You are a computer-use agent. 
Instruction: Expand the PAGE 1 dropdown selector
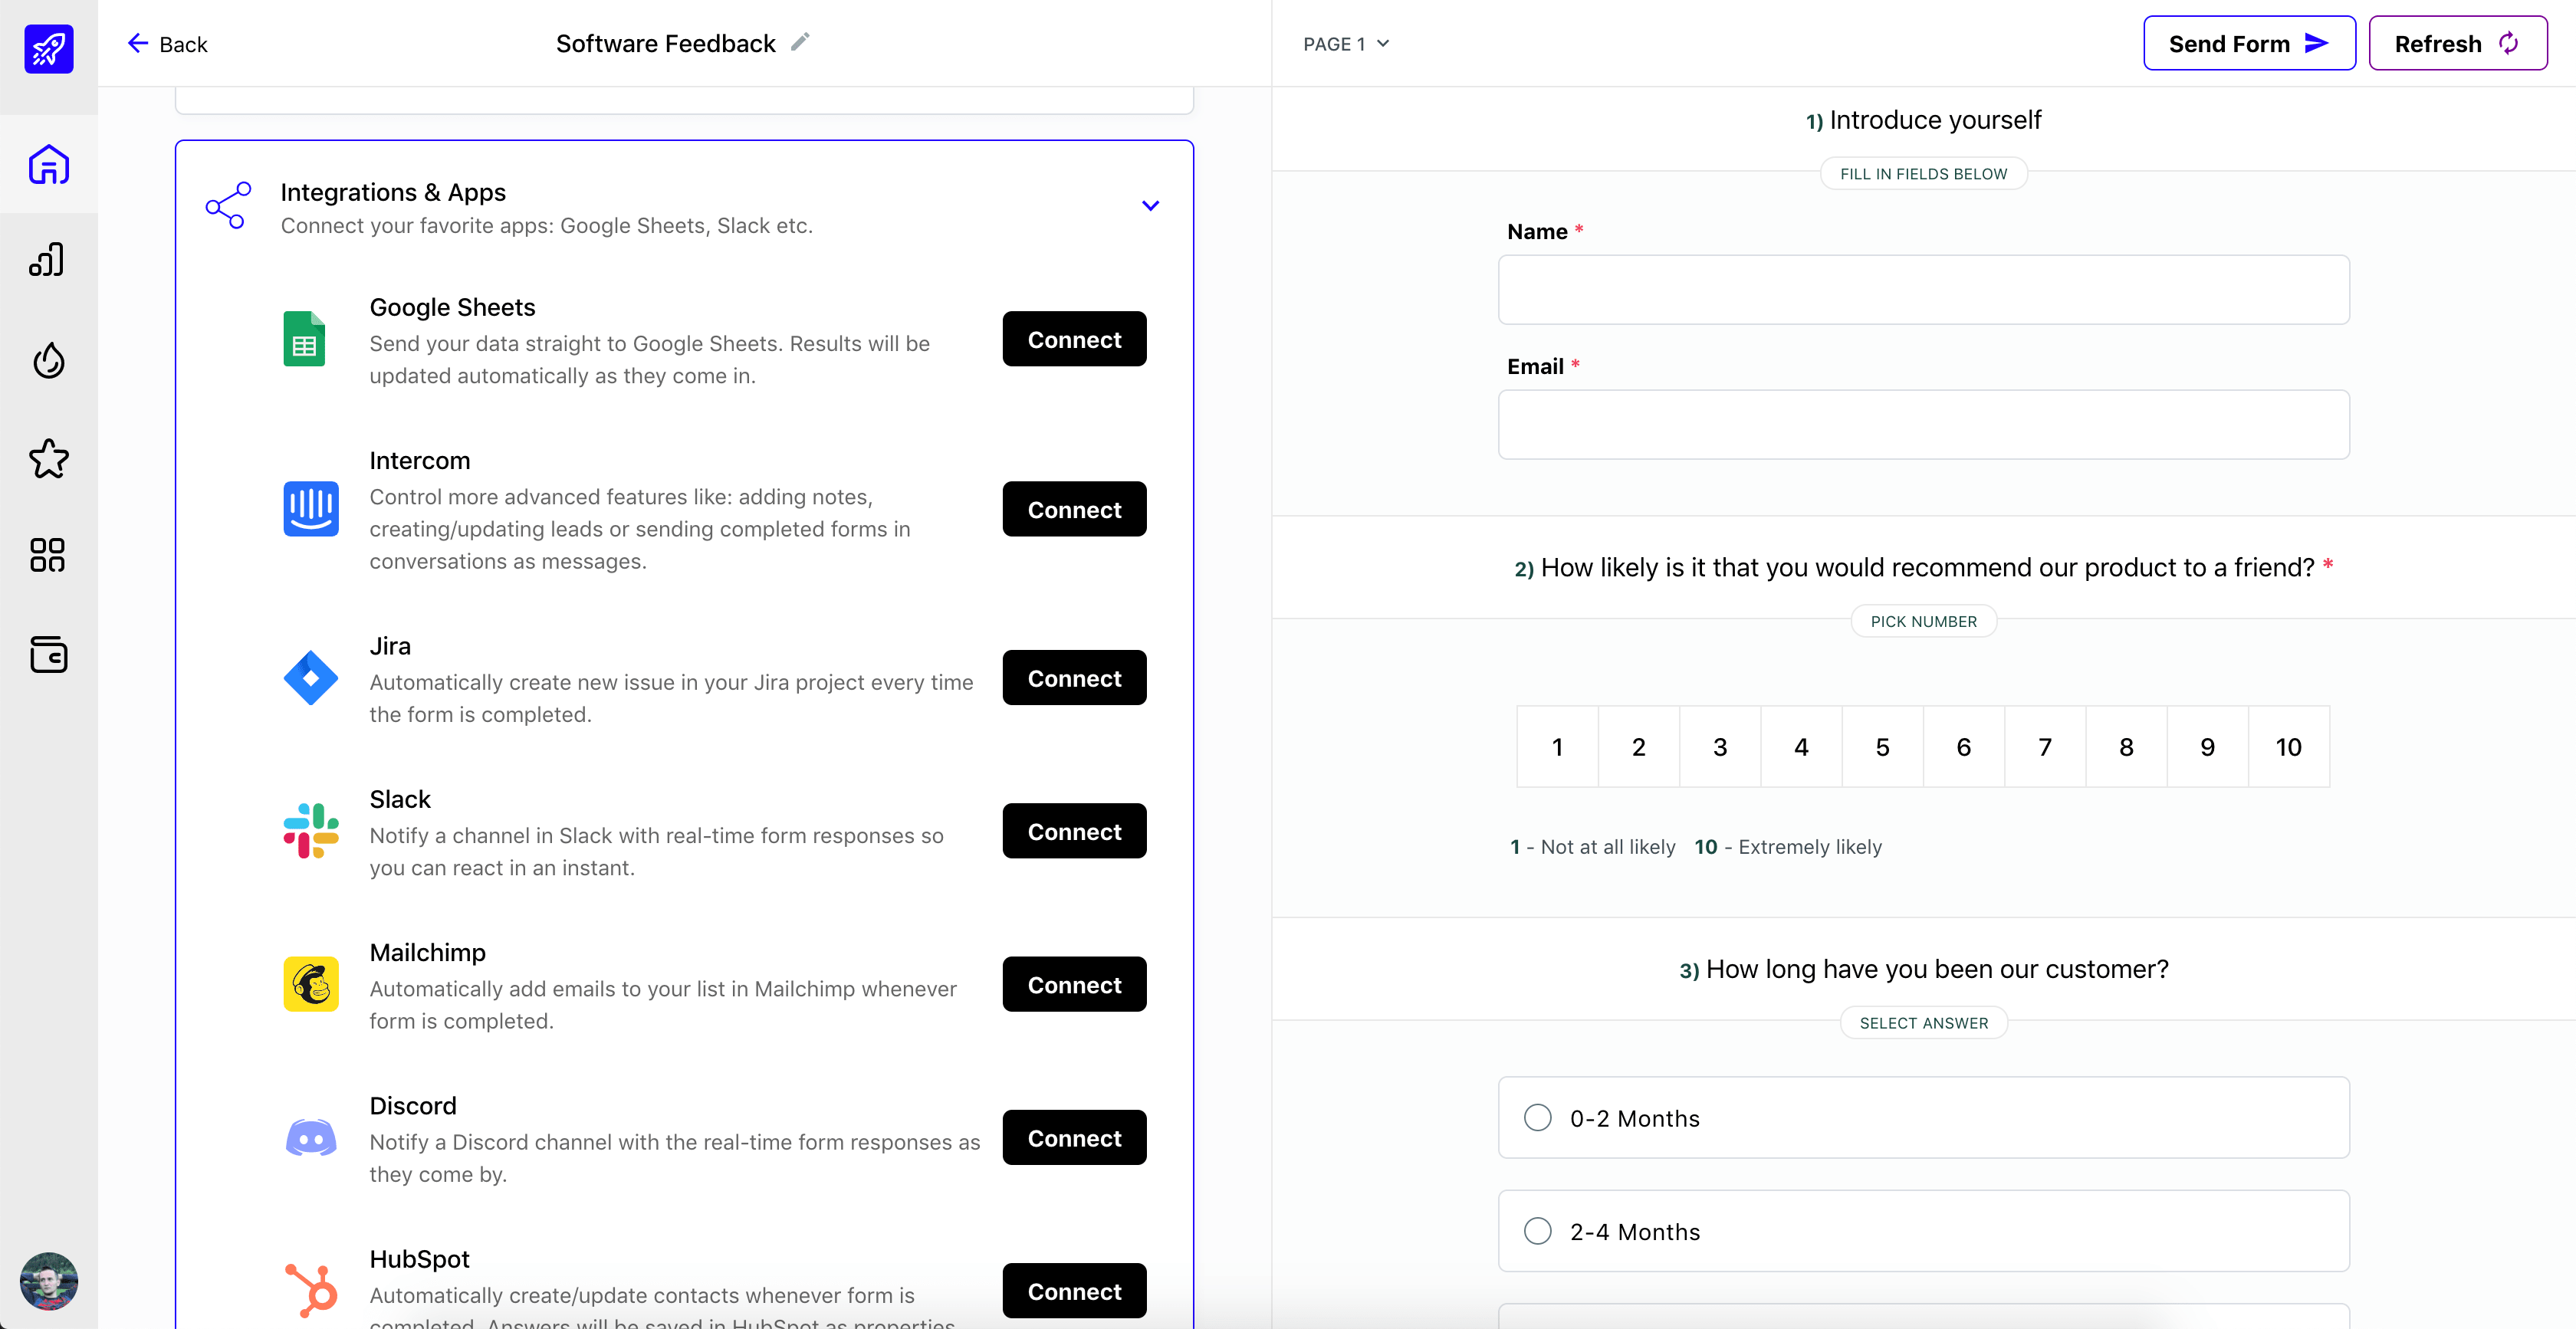point(1347,42)
